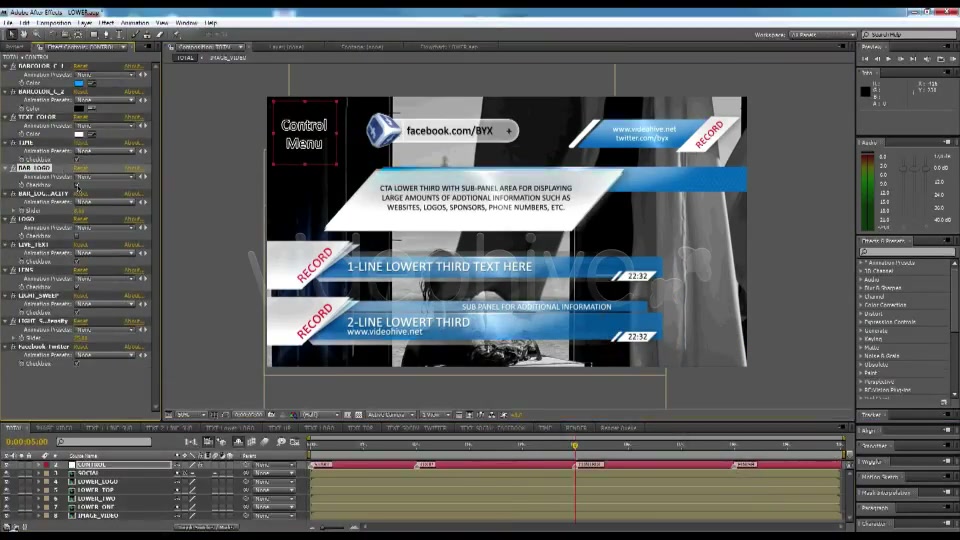Select the Eraser tool
The height and width of the screenshot is (540, 960).
(160, 35)
